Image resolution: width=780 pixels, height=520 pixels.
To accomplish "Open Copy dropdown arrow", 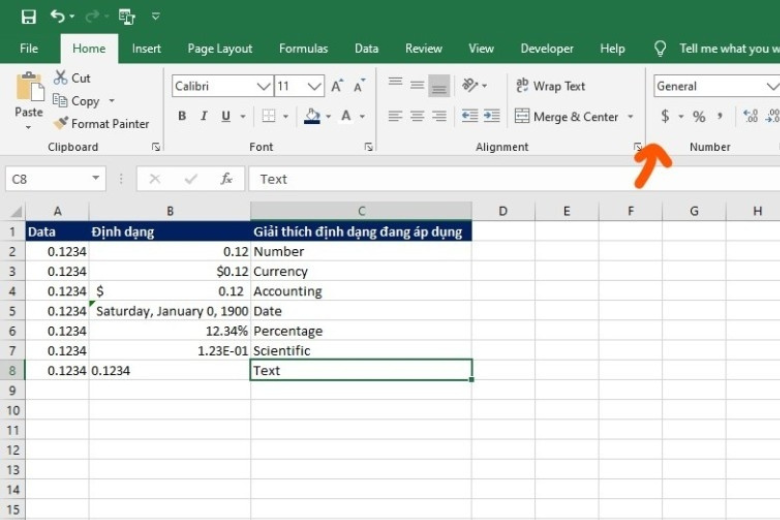I will 112,101.
